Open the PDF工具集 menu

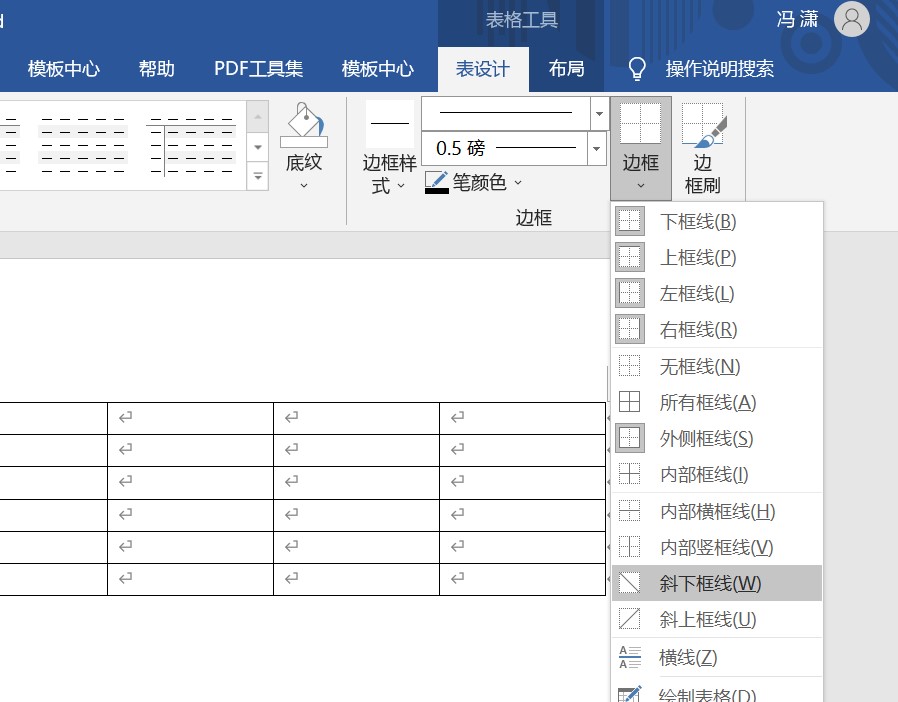tap(257, 69)
